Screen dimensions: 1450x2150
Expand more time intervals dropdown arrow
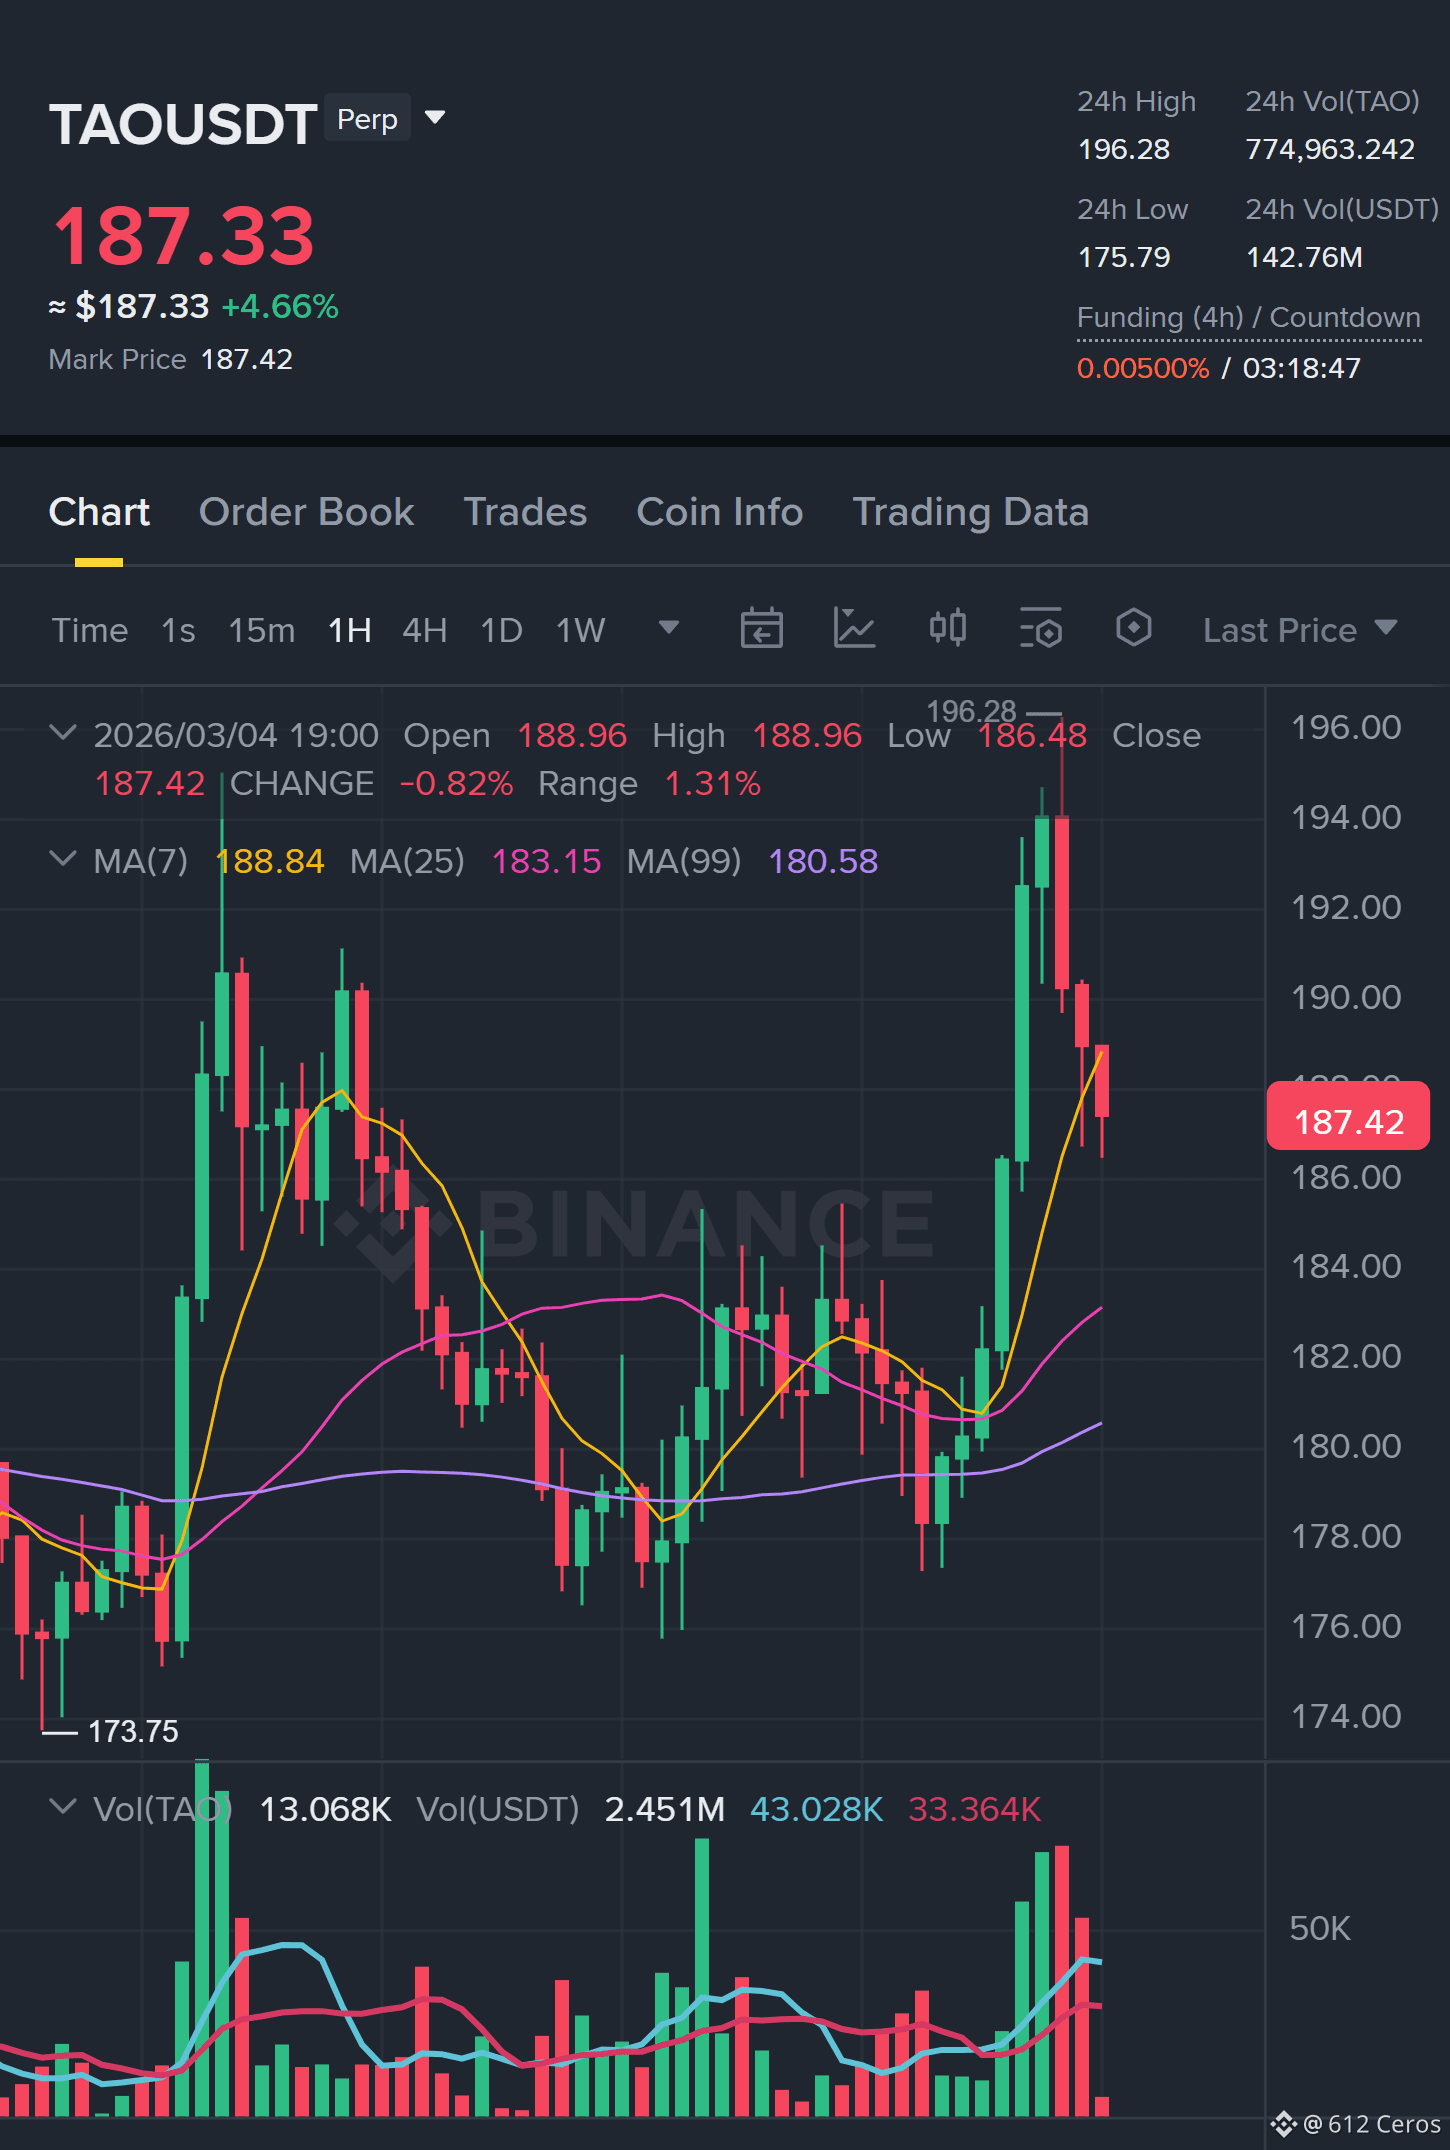tap(669, 627)
